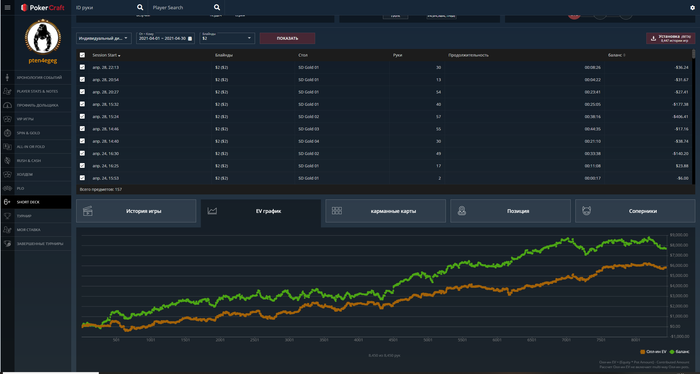Switch to История игры tab

click(136, 211)
